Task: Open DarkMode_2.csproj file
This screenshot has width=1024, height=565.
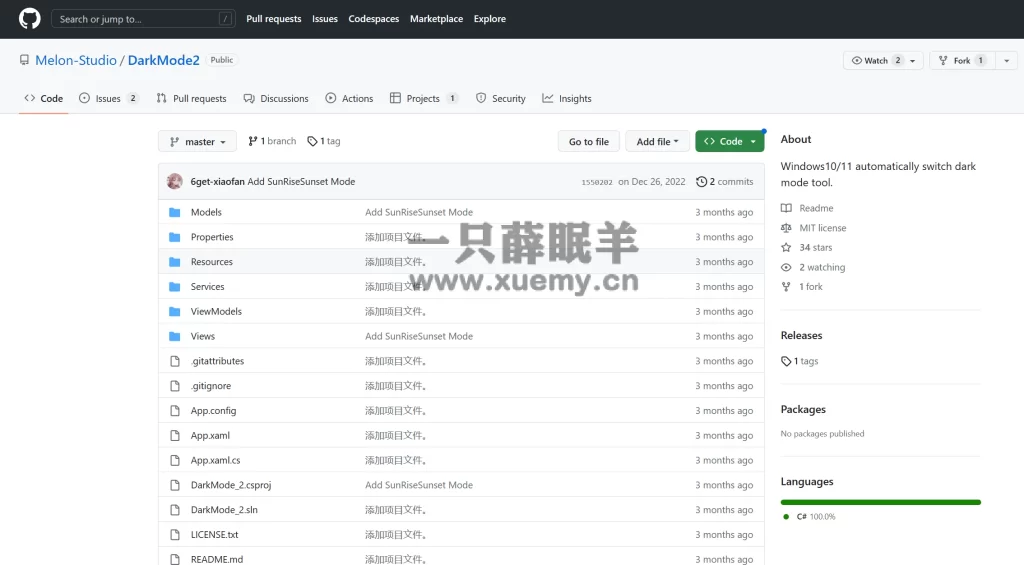Action: point(231,485)
